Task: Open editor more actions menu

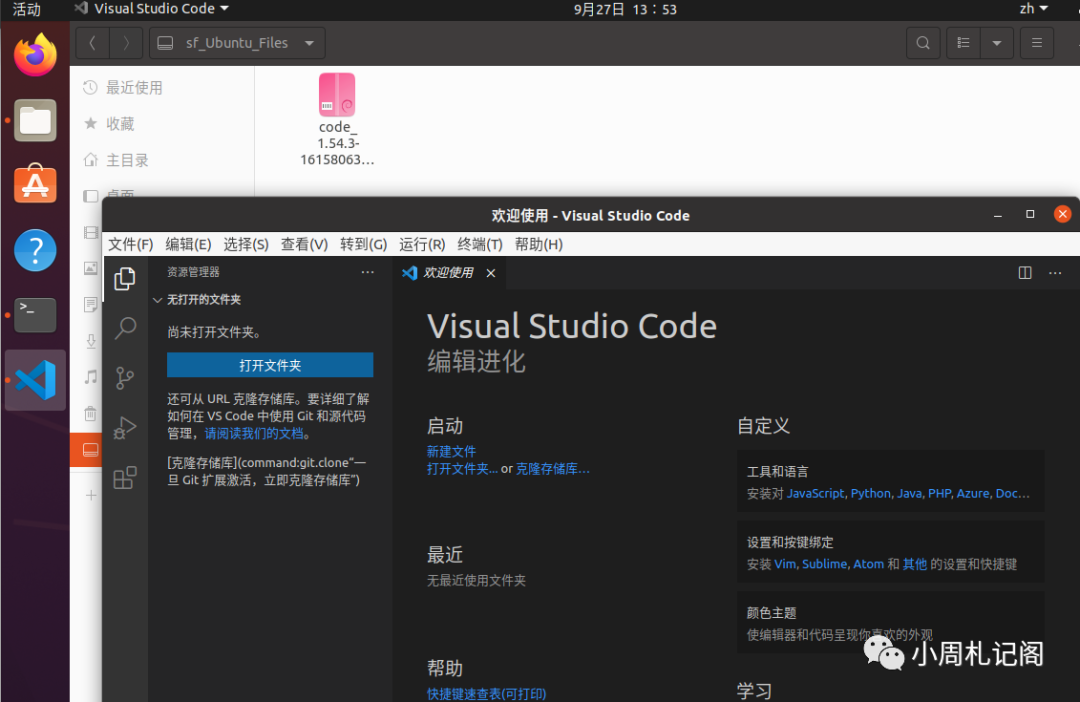Action: (x=1055, y=273)
